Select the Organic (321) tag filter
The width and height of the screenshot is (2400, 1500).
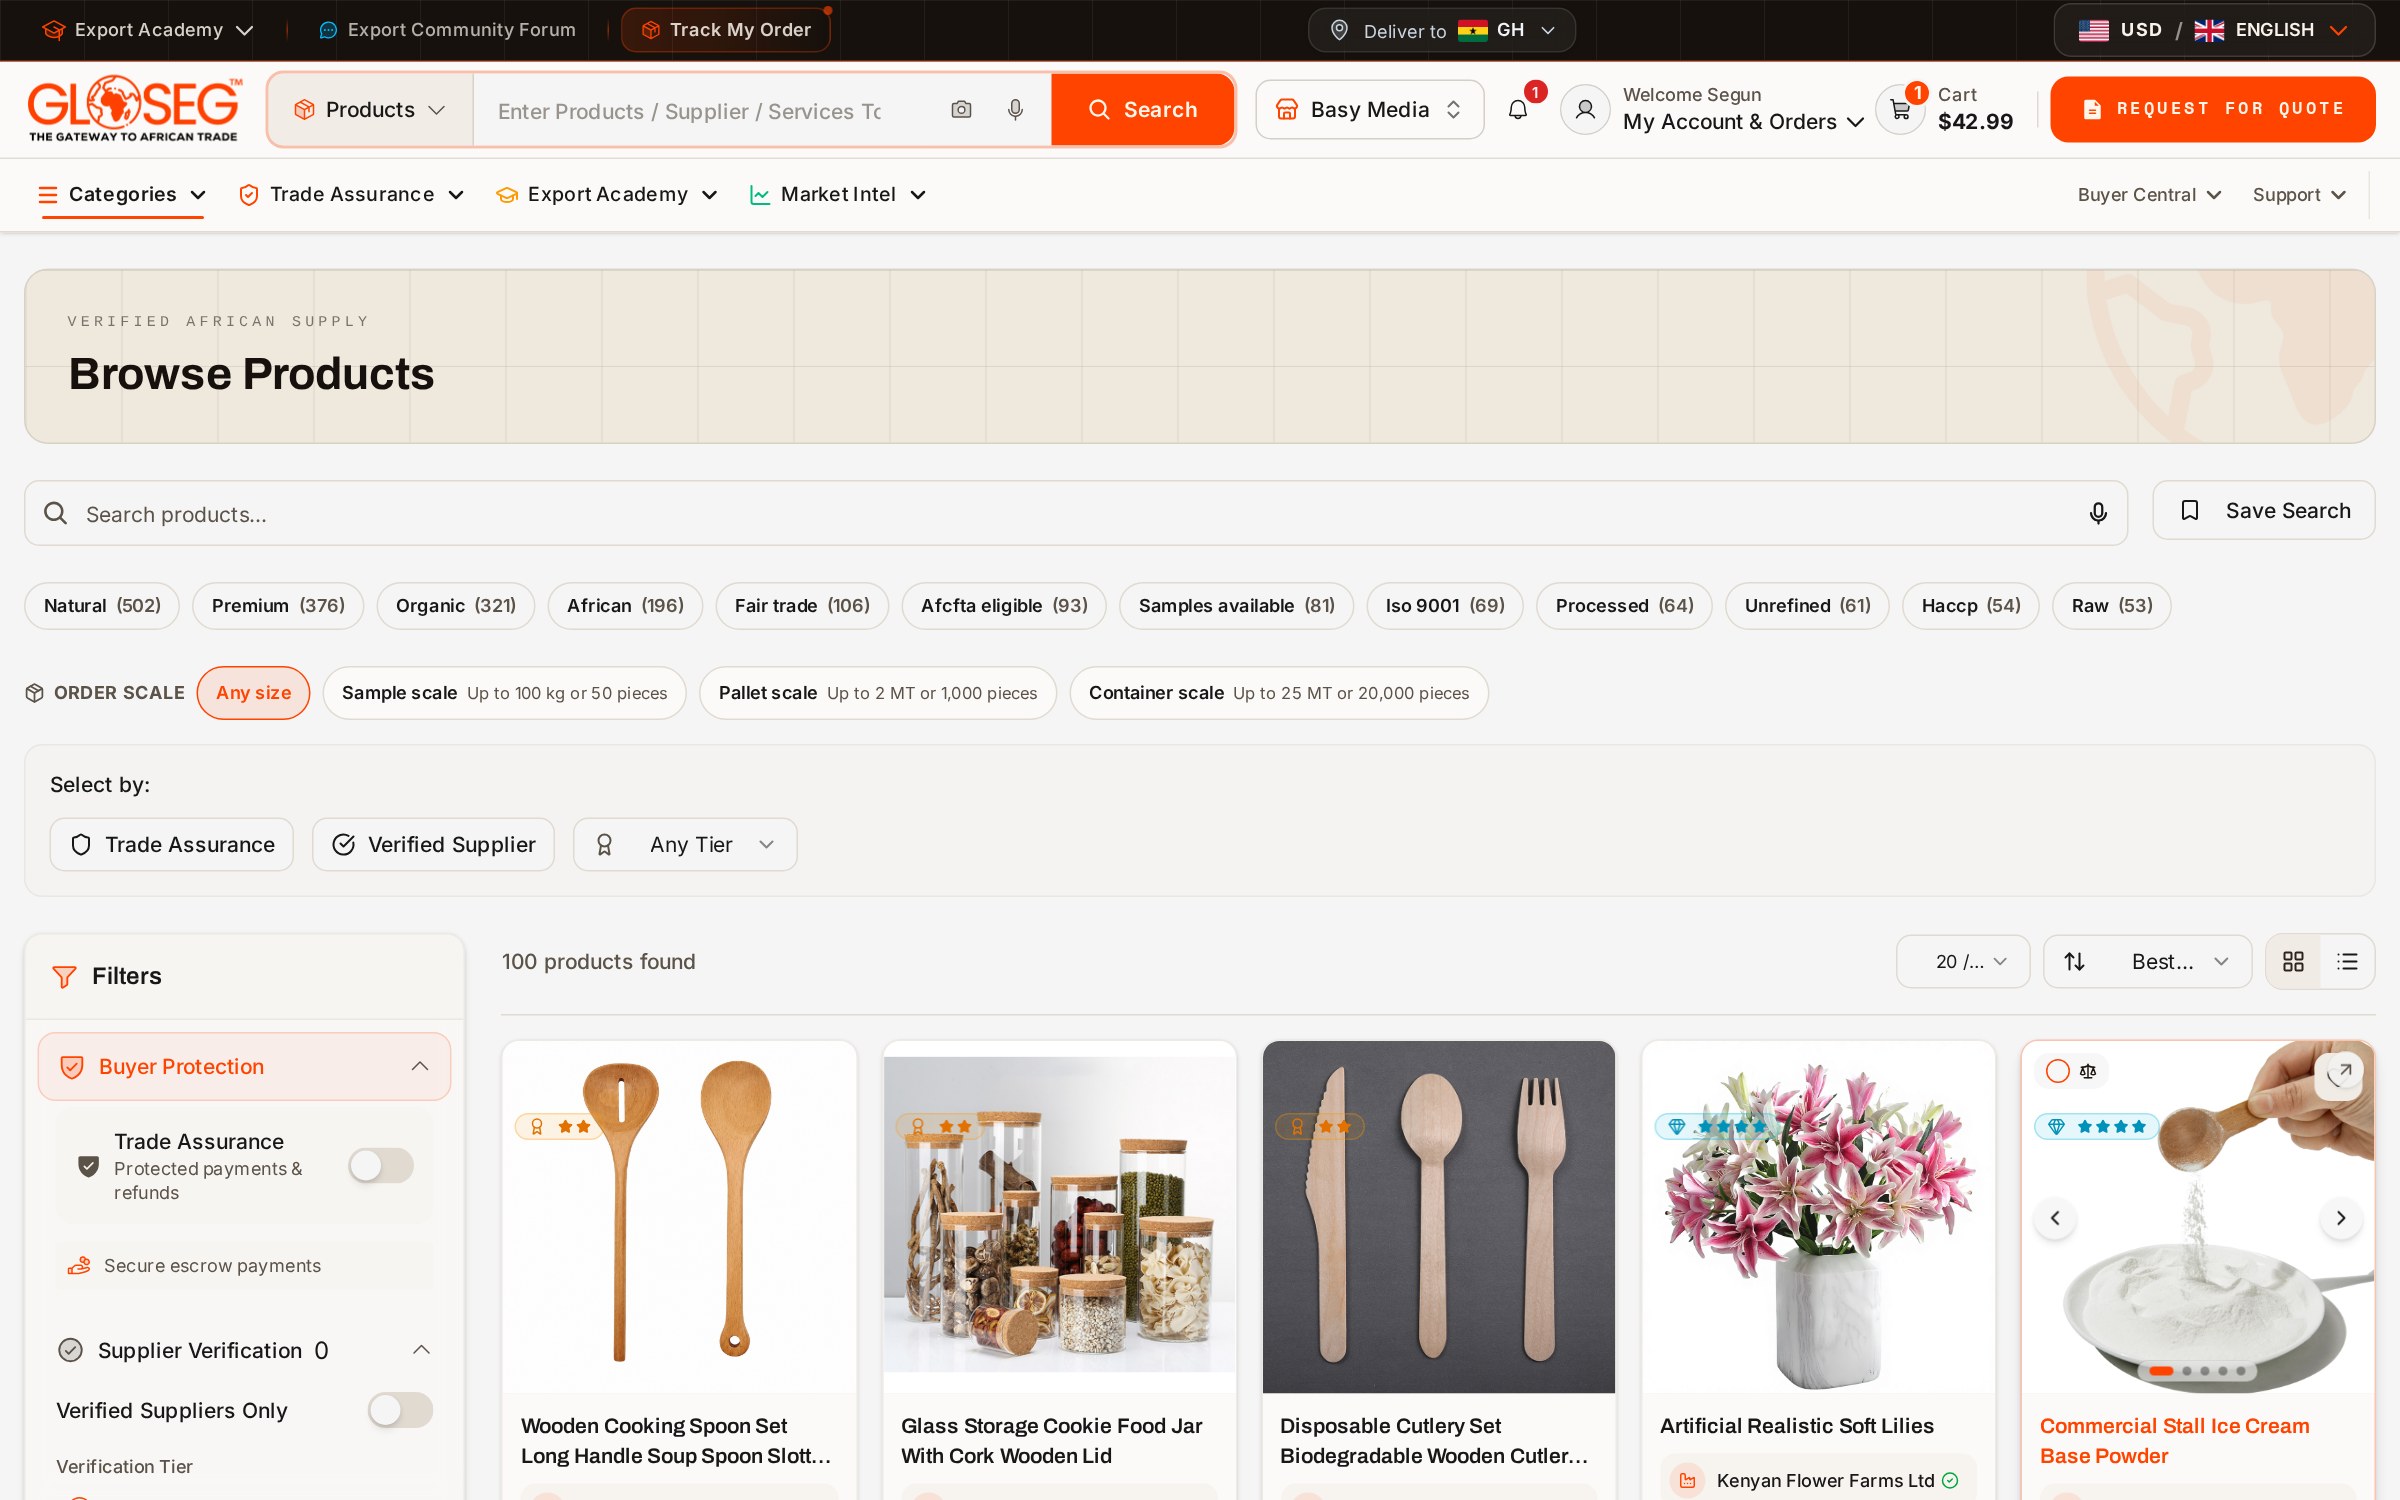455,606
